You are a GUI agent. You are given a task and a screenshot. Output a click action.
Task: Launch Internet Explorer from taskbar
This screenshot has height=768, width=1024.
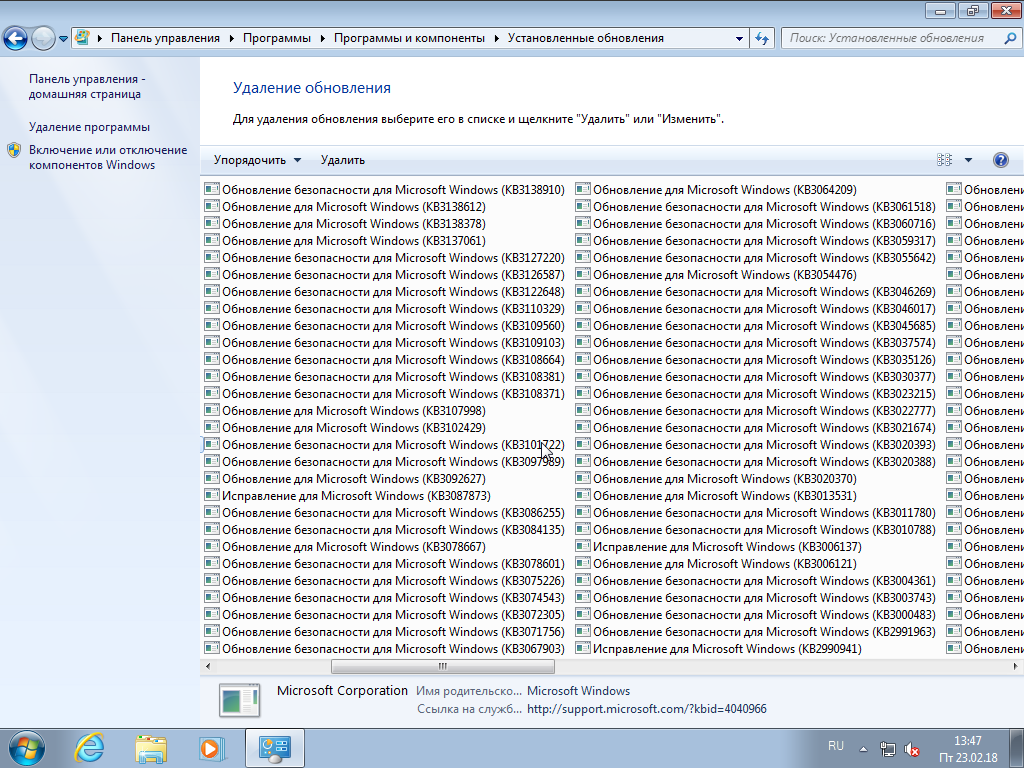(89, 748)
